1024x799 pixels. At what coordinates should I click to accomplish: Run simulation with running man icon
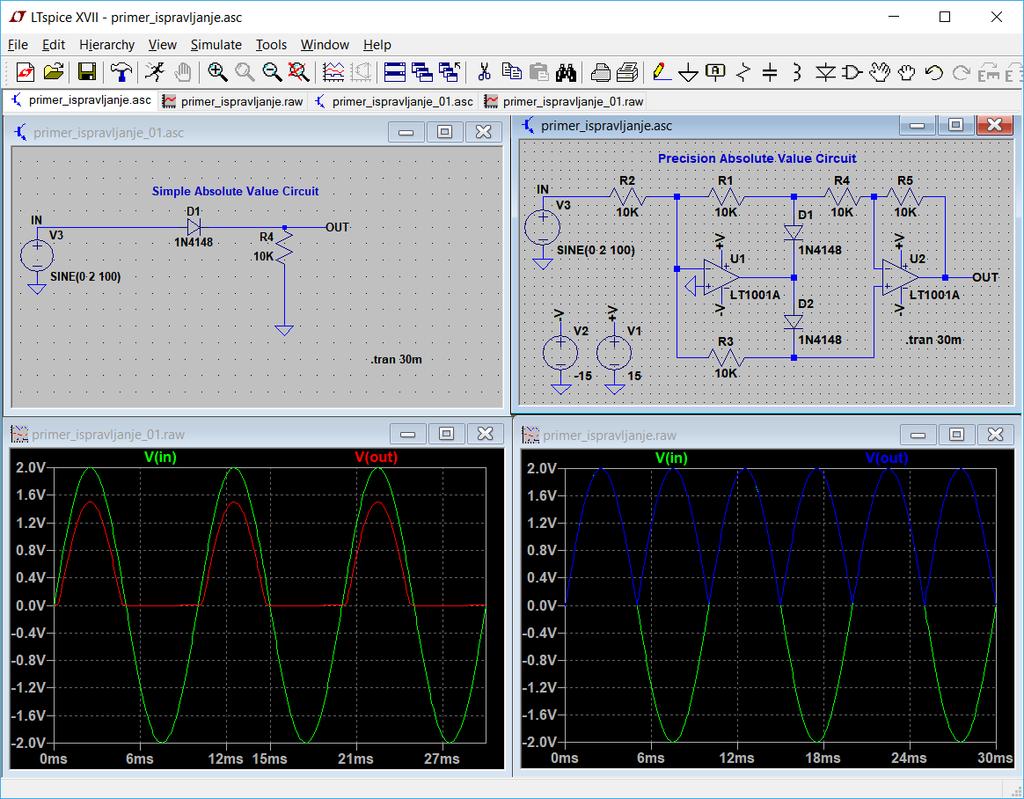(x=155, y=72)
